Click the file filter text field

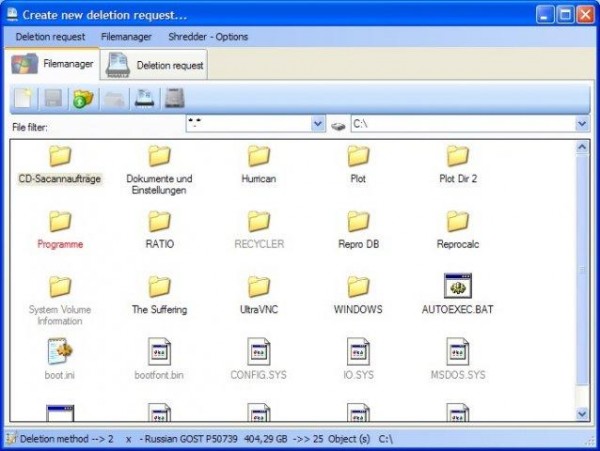[x=248, y=125]
